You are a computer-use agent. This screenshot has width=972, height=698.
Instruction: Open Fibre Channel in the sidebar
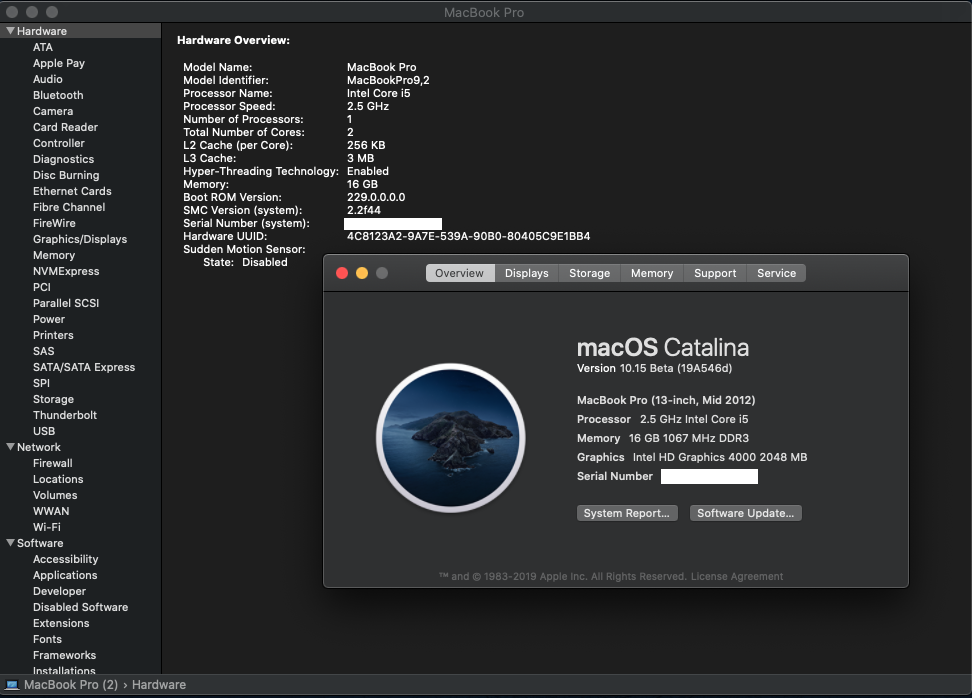[x=69, y=207]
